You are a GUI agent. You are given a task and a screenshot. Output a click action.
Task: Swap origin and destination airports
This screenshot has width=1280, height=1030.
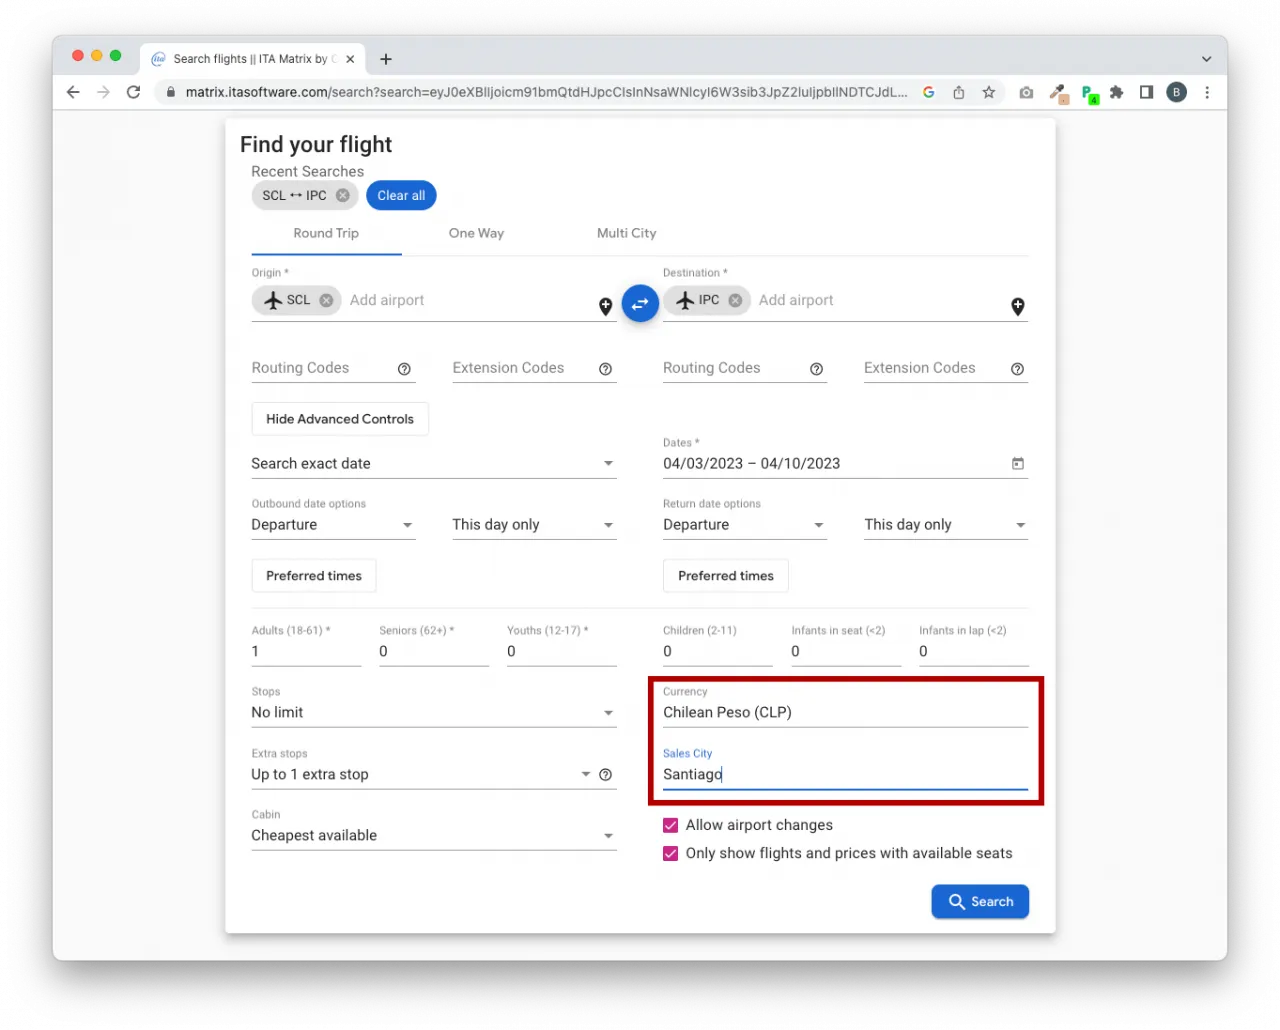click(640, 303)
